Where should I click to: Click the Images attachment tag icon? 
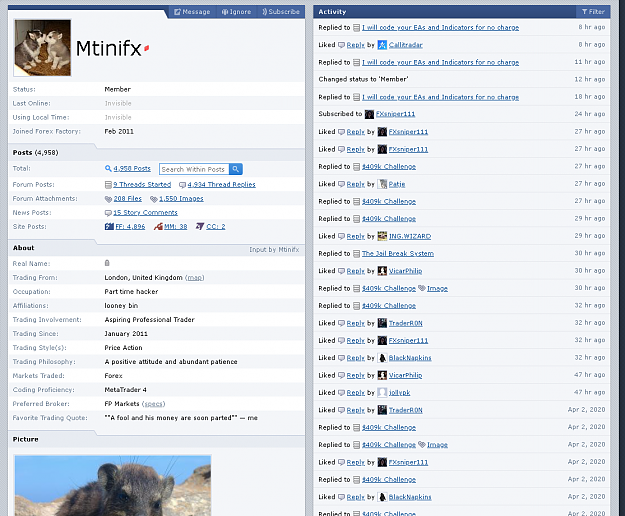point(153,199)
